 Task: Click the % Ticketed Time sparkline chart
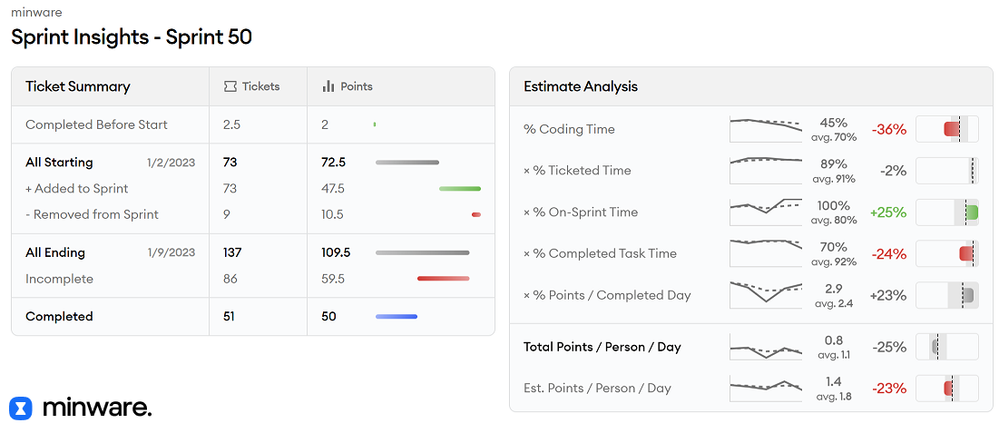tap(765, 170)
